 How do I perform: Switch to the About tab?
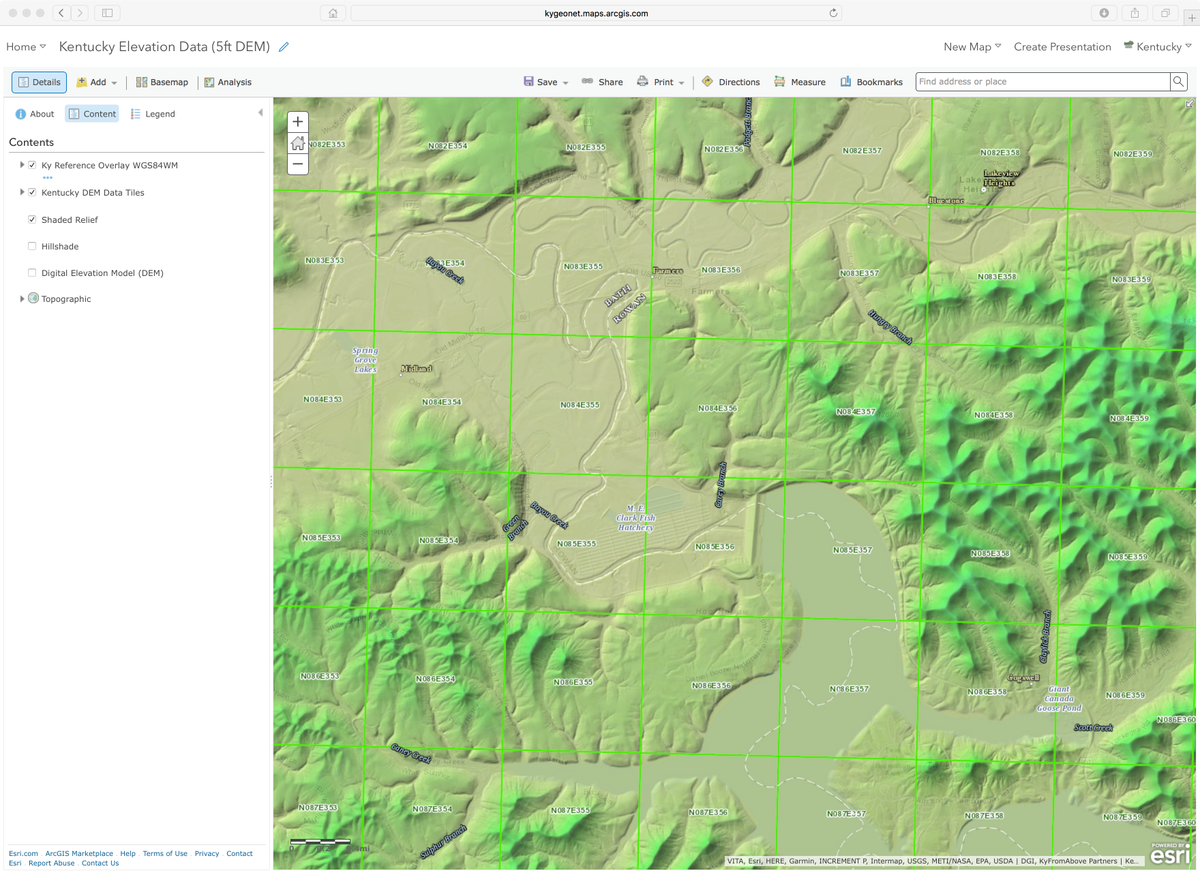pyautogui.click(x=35, y=114)
